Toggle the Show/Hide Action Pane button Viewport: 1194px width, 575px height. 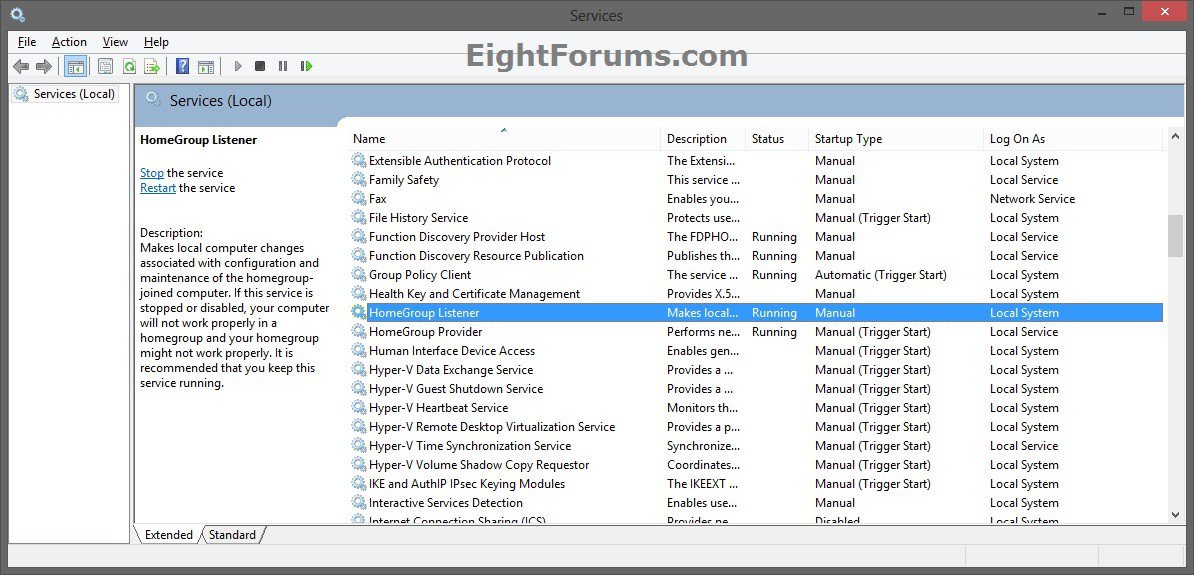(x=206, y=66)
